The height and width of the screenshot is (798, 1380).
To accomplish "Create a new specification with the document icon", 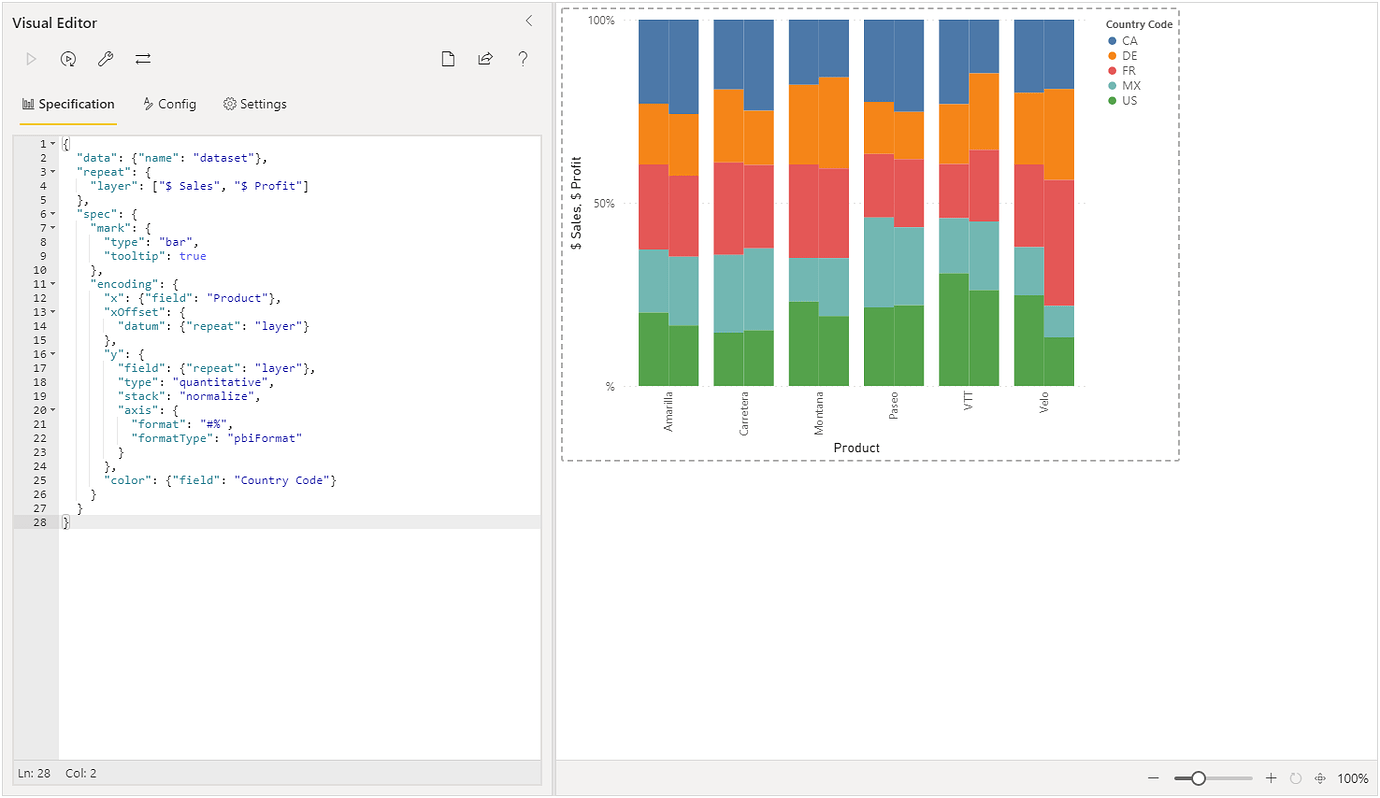I will [448, 58].
